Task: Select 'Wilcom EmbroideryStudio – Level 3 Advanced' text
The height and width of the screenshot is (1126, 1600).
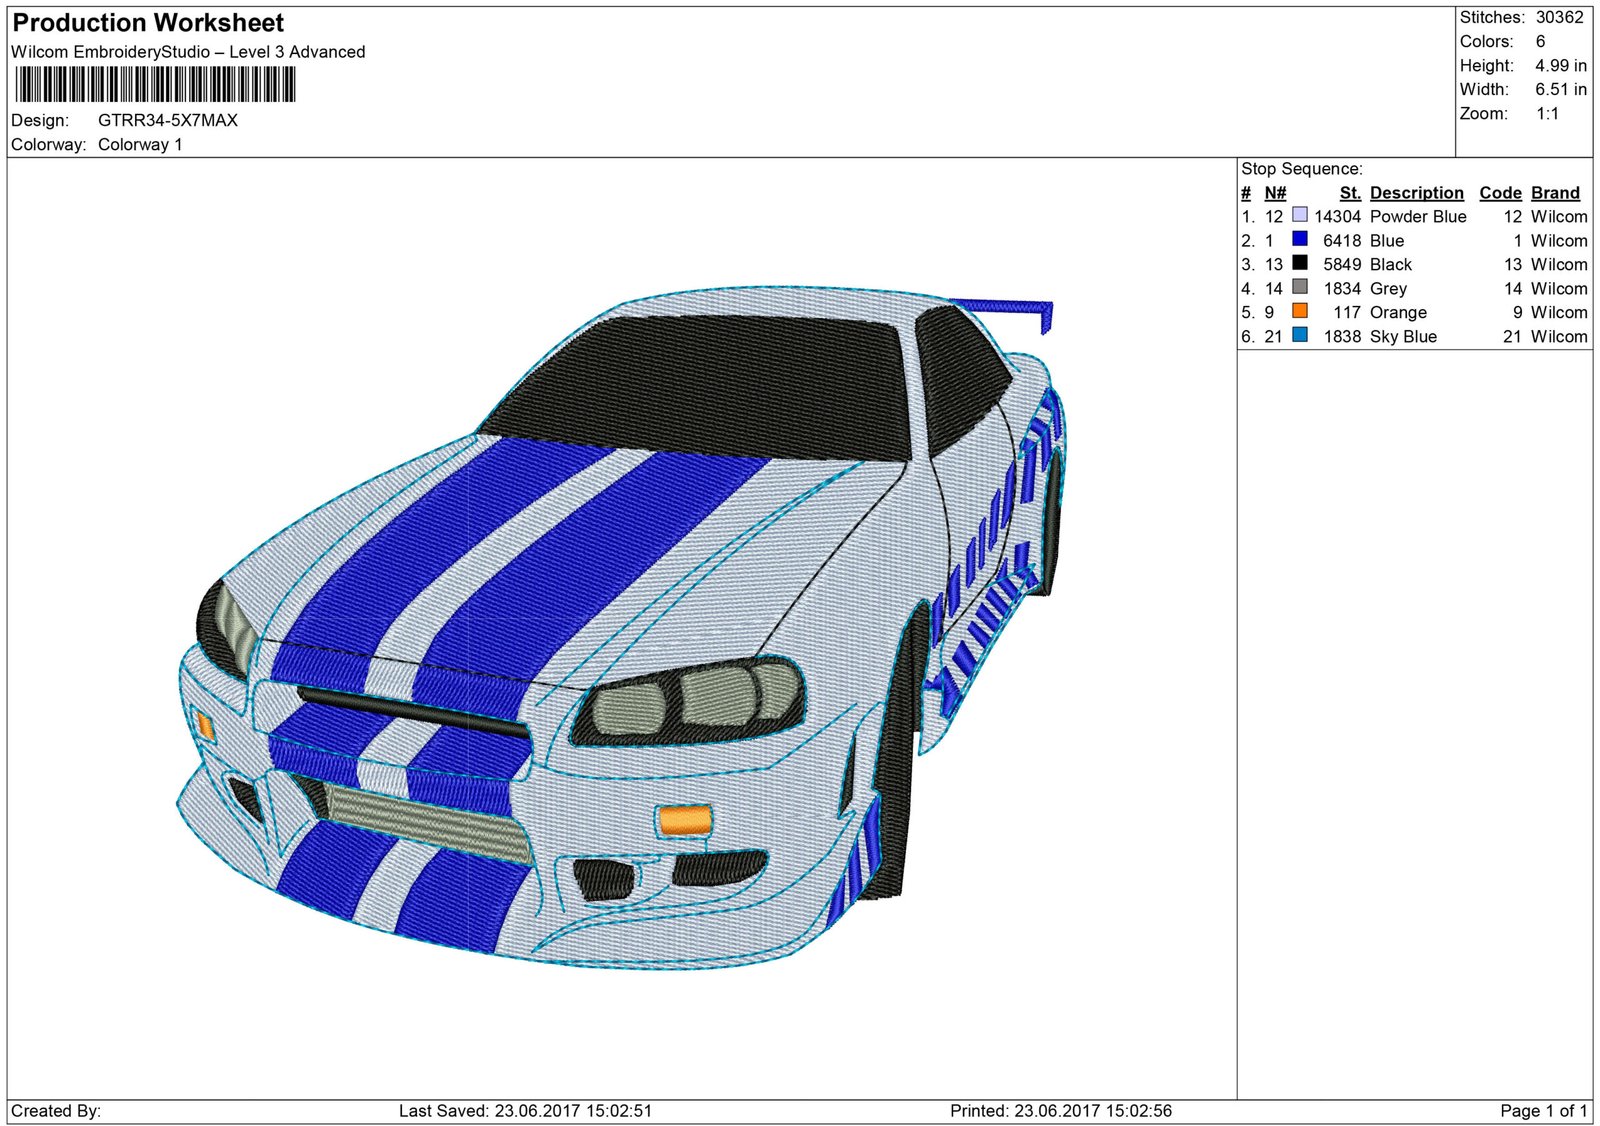Action: pyautogui.click(x=188, y=52)
